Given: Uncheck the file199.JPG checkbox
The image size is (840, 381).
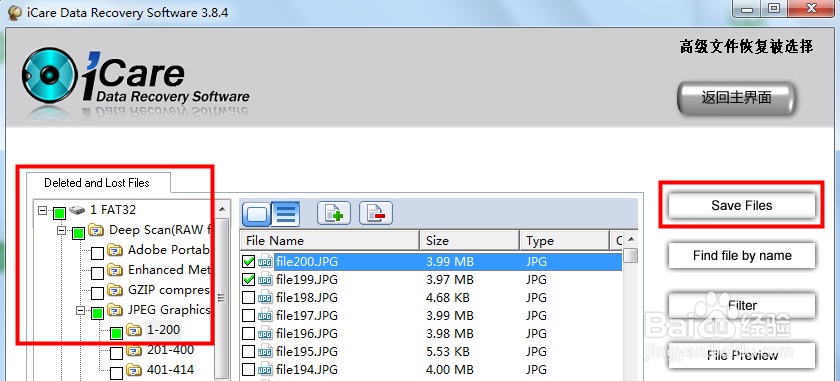Looking at the screenshot, I should point(249,280).
